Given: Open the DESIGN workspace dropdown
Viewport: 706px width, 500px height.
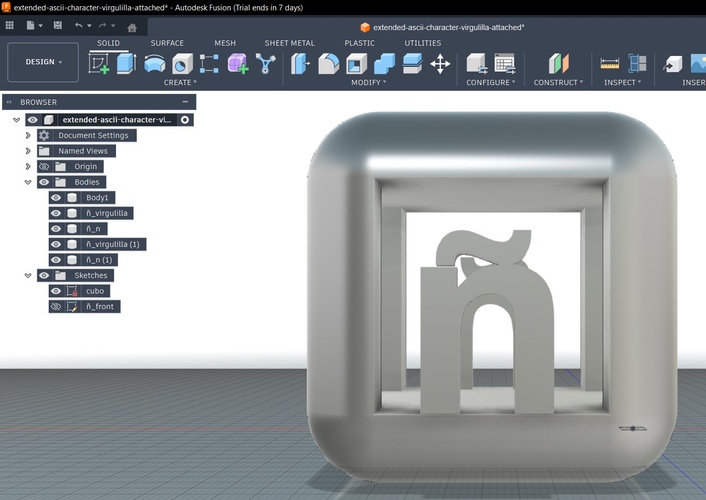Looking at the screenshot, I should tap(43, 62).
